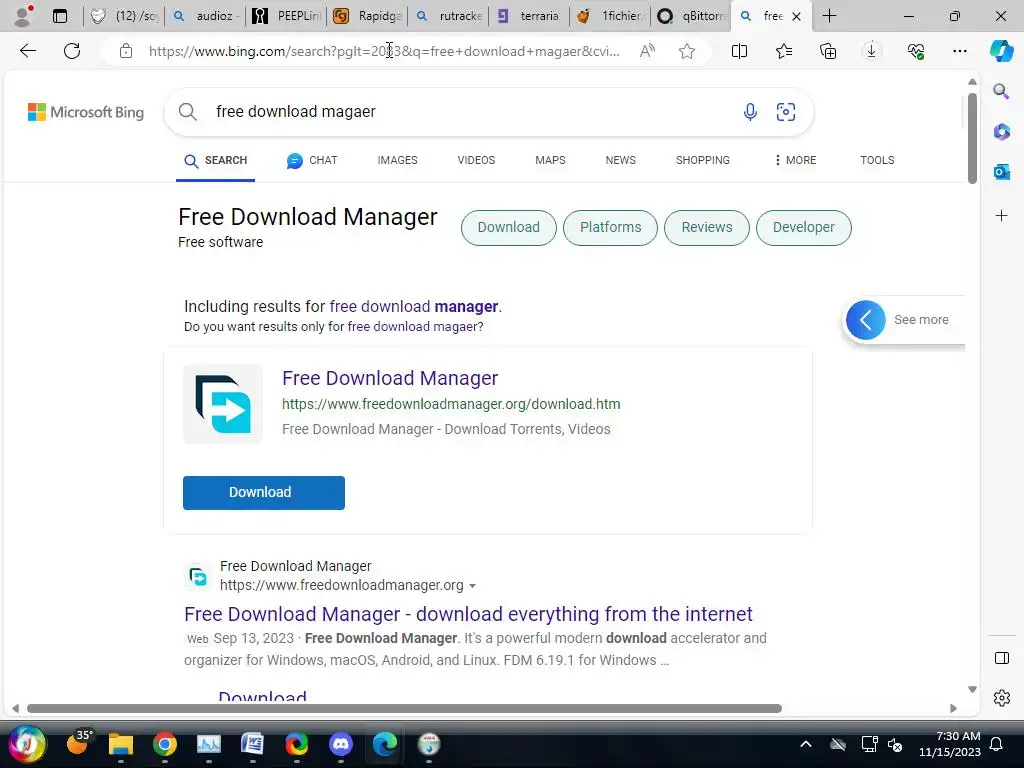This screenshot has width=1024, height=768.
Task: Collapse the See more panel with the blue arrow
Action: pos(865,320)
